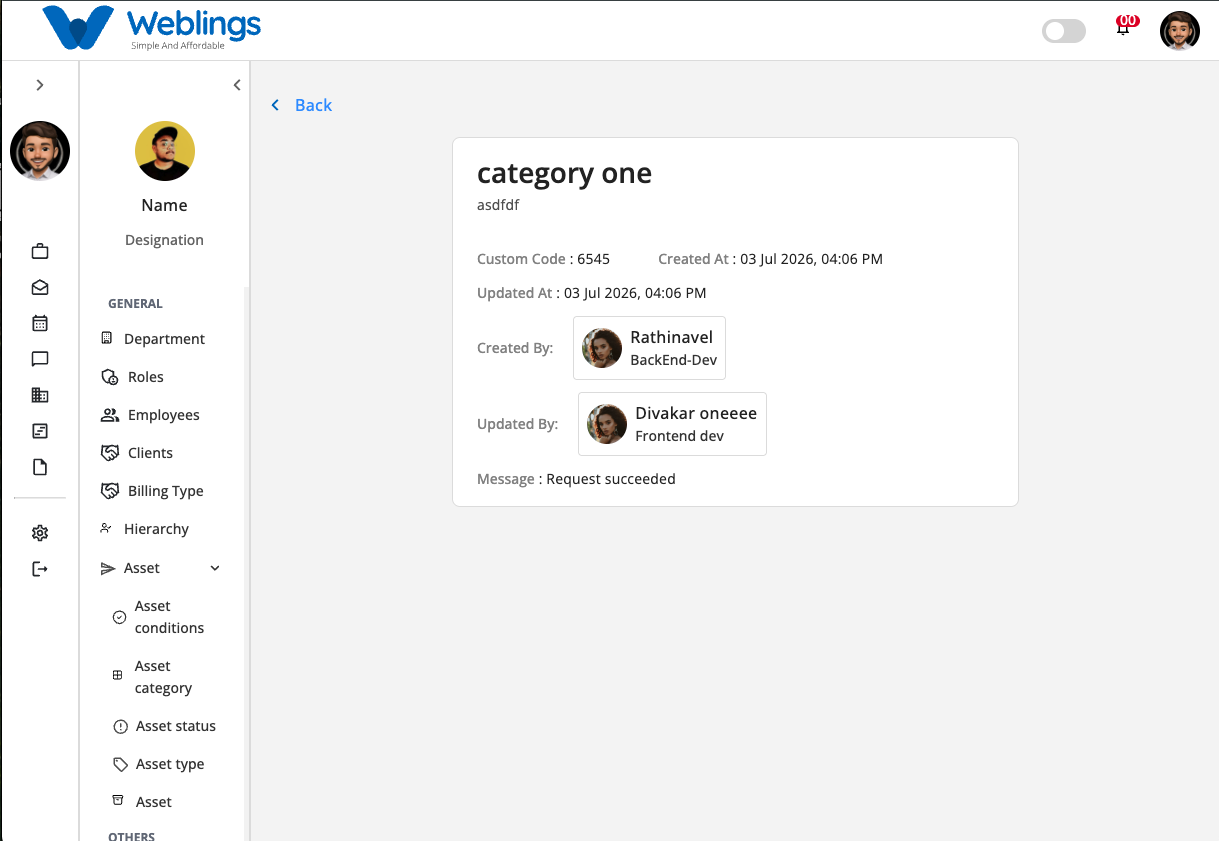Screen dimensions: 1219x841
Task: Open the Rathinavel creator card
Action: (649, 348)
